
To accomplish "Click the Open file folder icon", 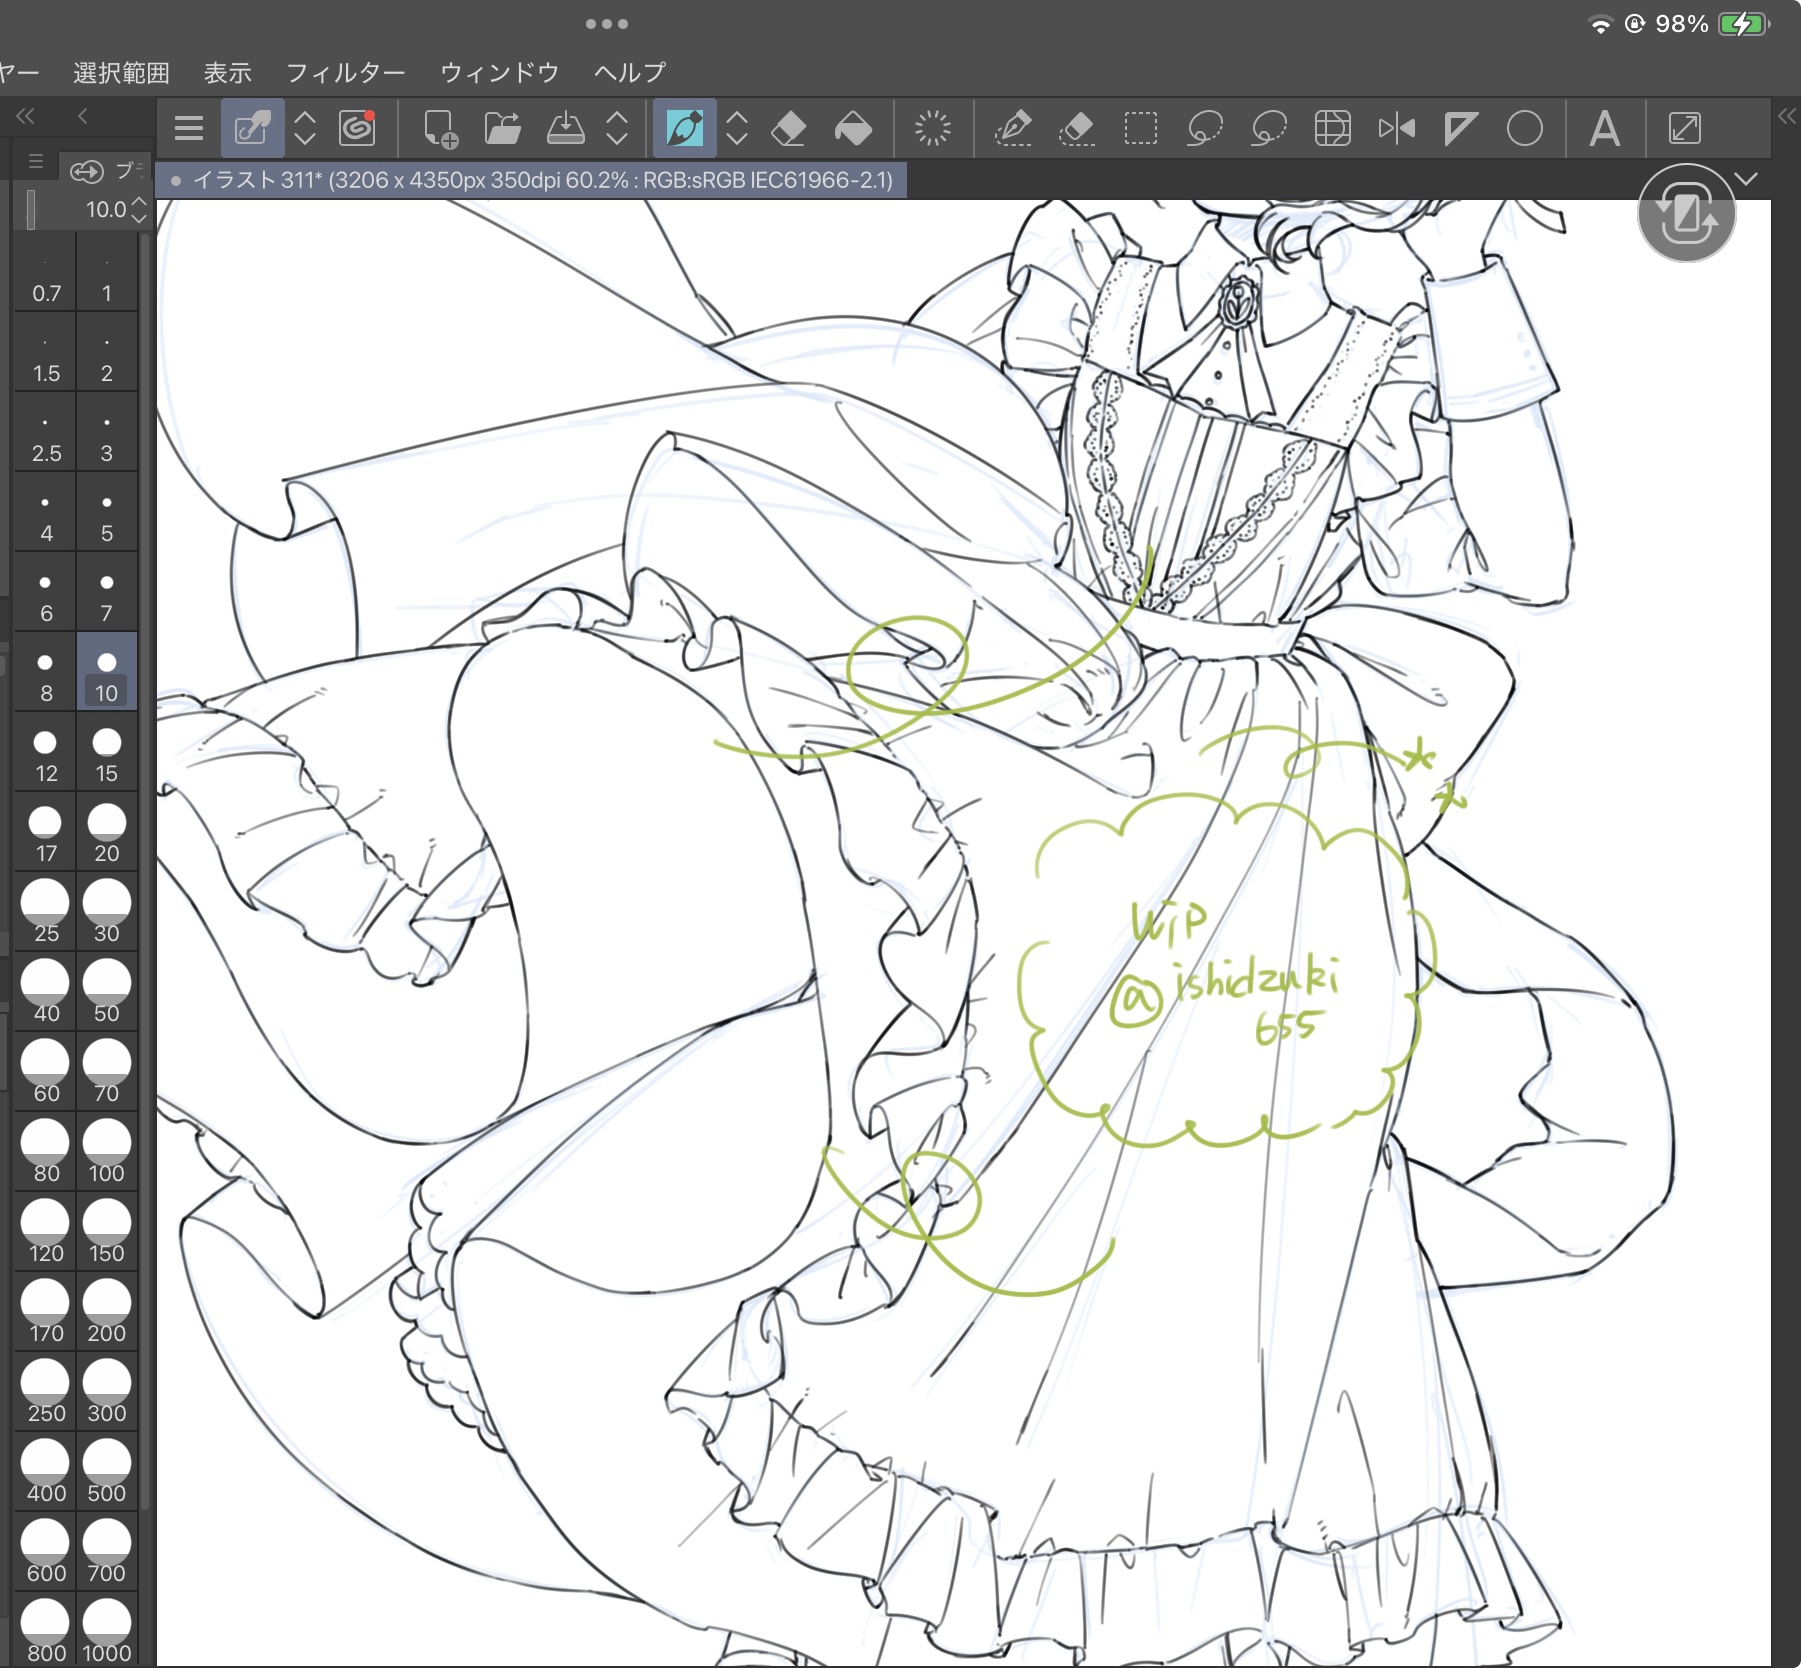I will point(502,129).
